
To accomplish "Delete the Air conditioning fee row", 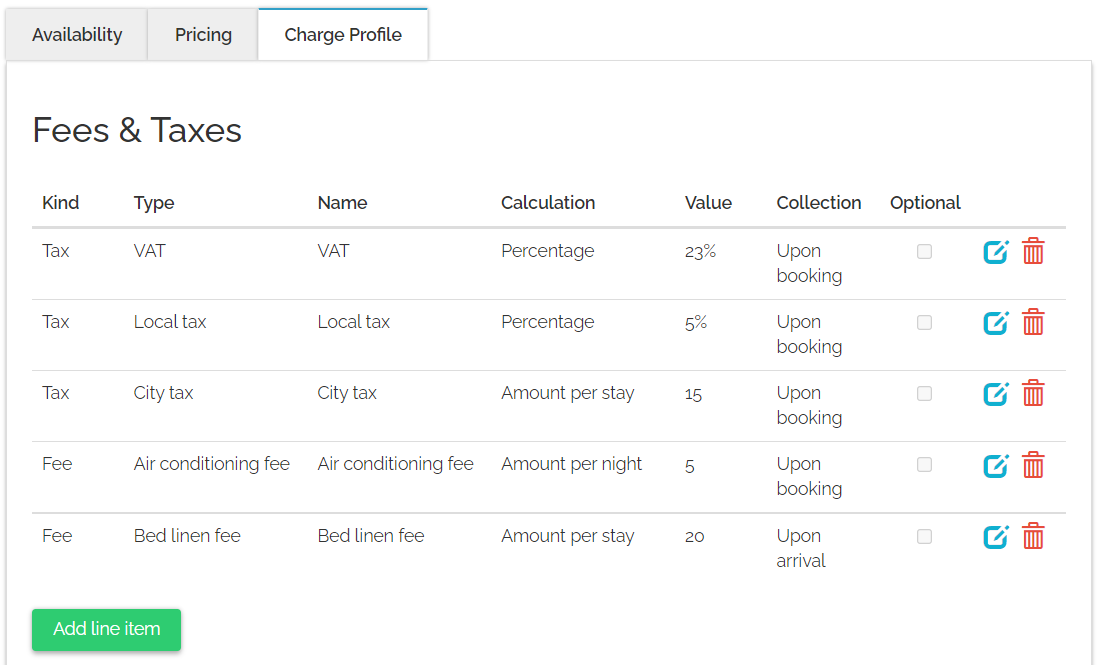I will click(1033, 465).
